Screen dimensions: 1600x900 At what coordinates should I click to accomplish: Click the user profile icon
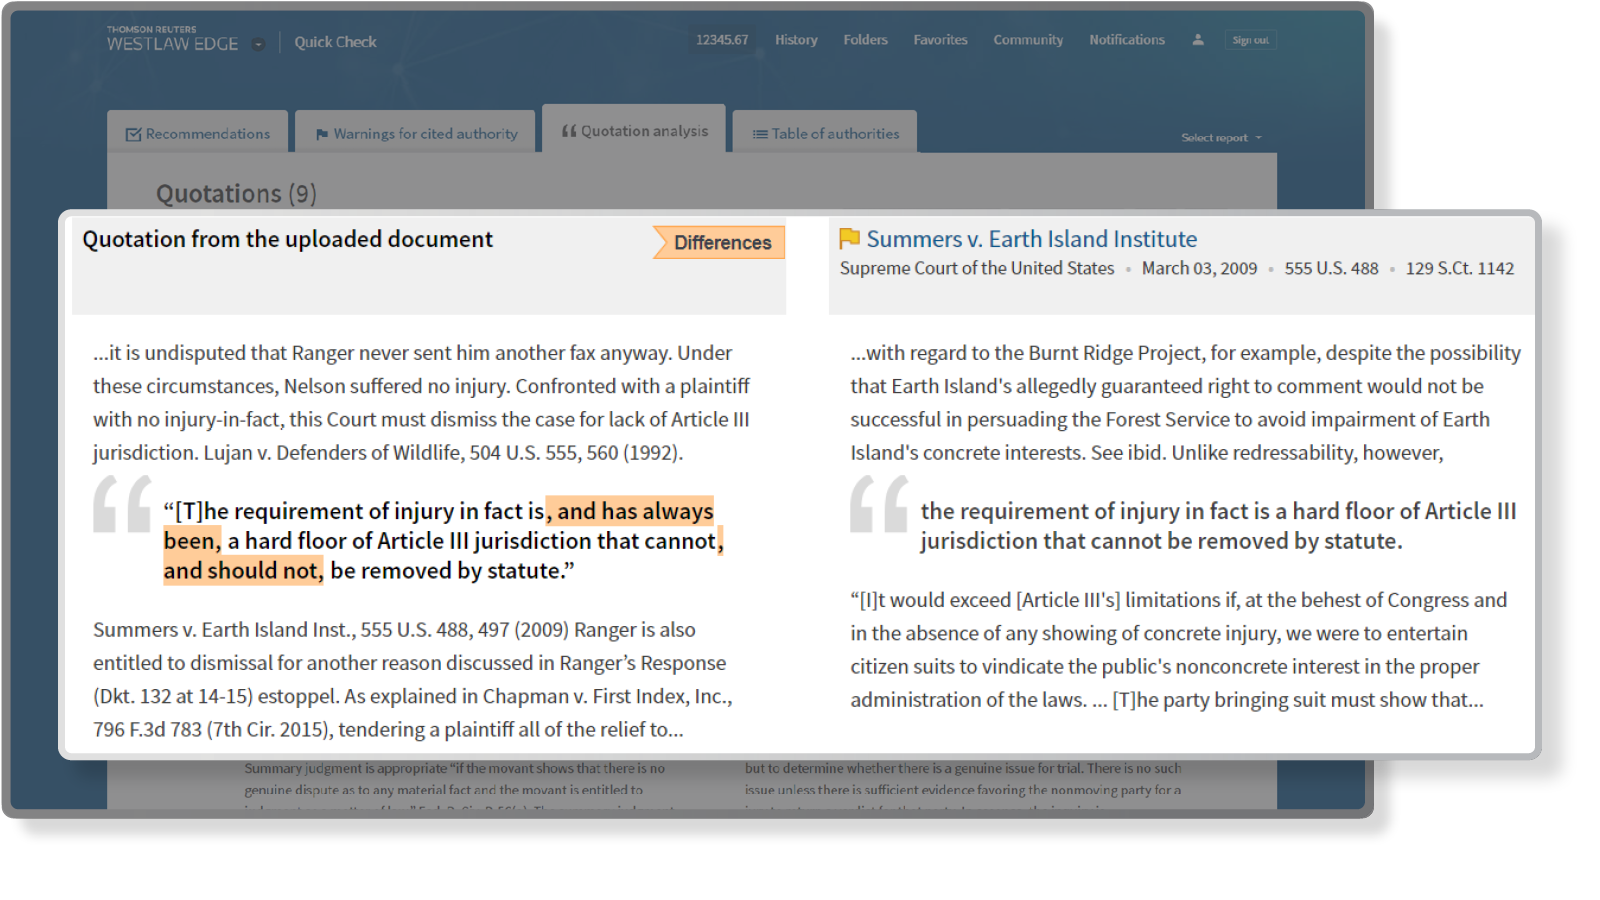[1198, 40]
